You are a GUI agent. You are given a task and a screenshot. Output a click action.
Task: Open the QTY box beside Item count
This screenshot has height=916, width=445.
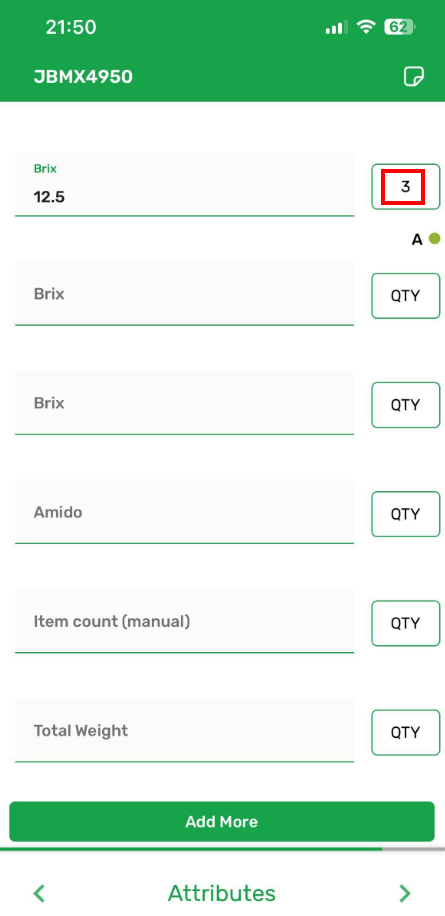405,623
